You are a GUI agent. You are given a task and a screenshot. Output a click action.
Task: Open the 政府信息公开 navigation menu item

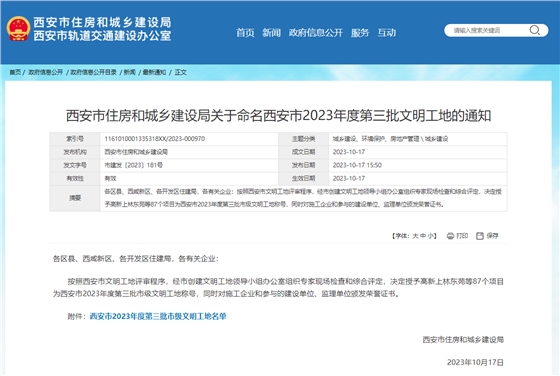point(316,33)
